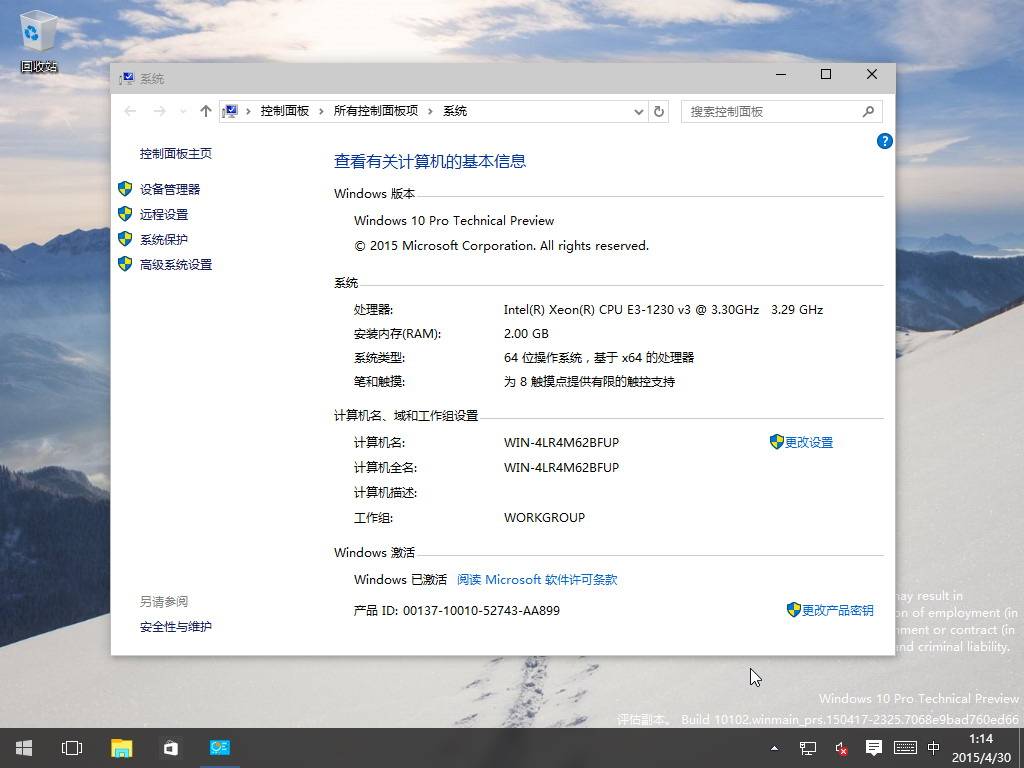Viewport: 1024px width, 768px height.
Task: Expand chevron after 控制面板 breadcrumb
Action: coord(321,112)
